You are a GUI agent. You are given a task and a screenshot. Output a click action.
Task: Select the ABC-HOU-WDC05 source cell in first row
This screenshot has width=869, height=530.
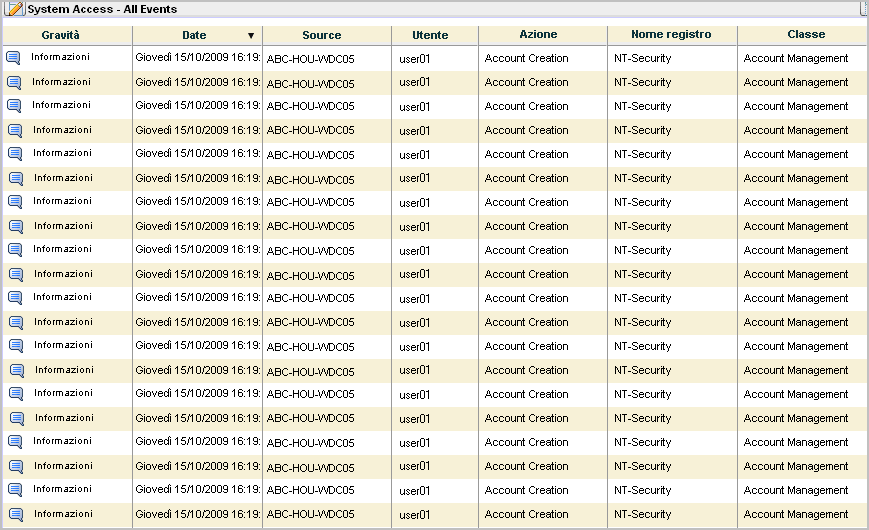(310, 59)
